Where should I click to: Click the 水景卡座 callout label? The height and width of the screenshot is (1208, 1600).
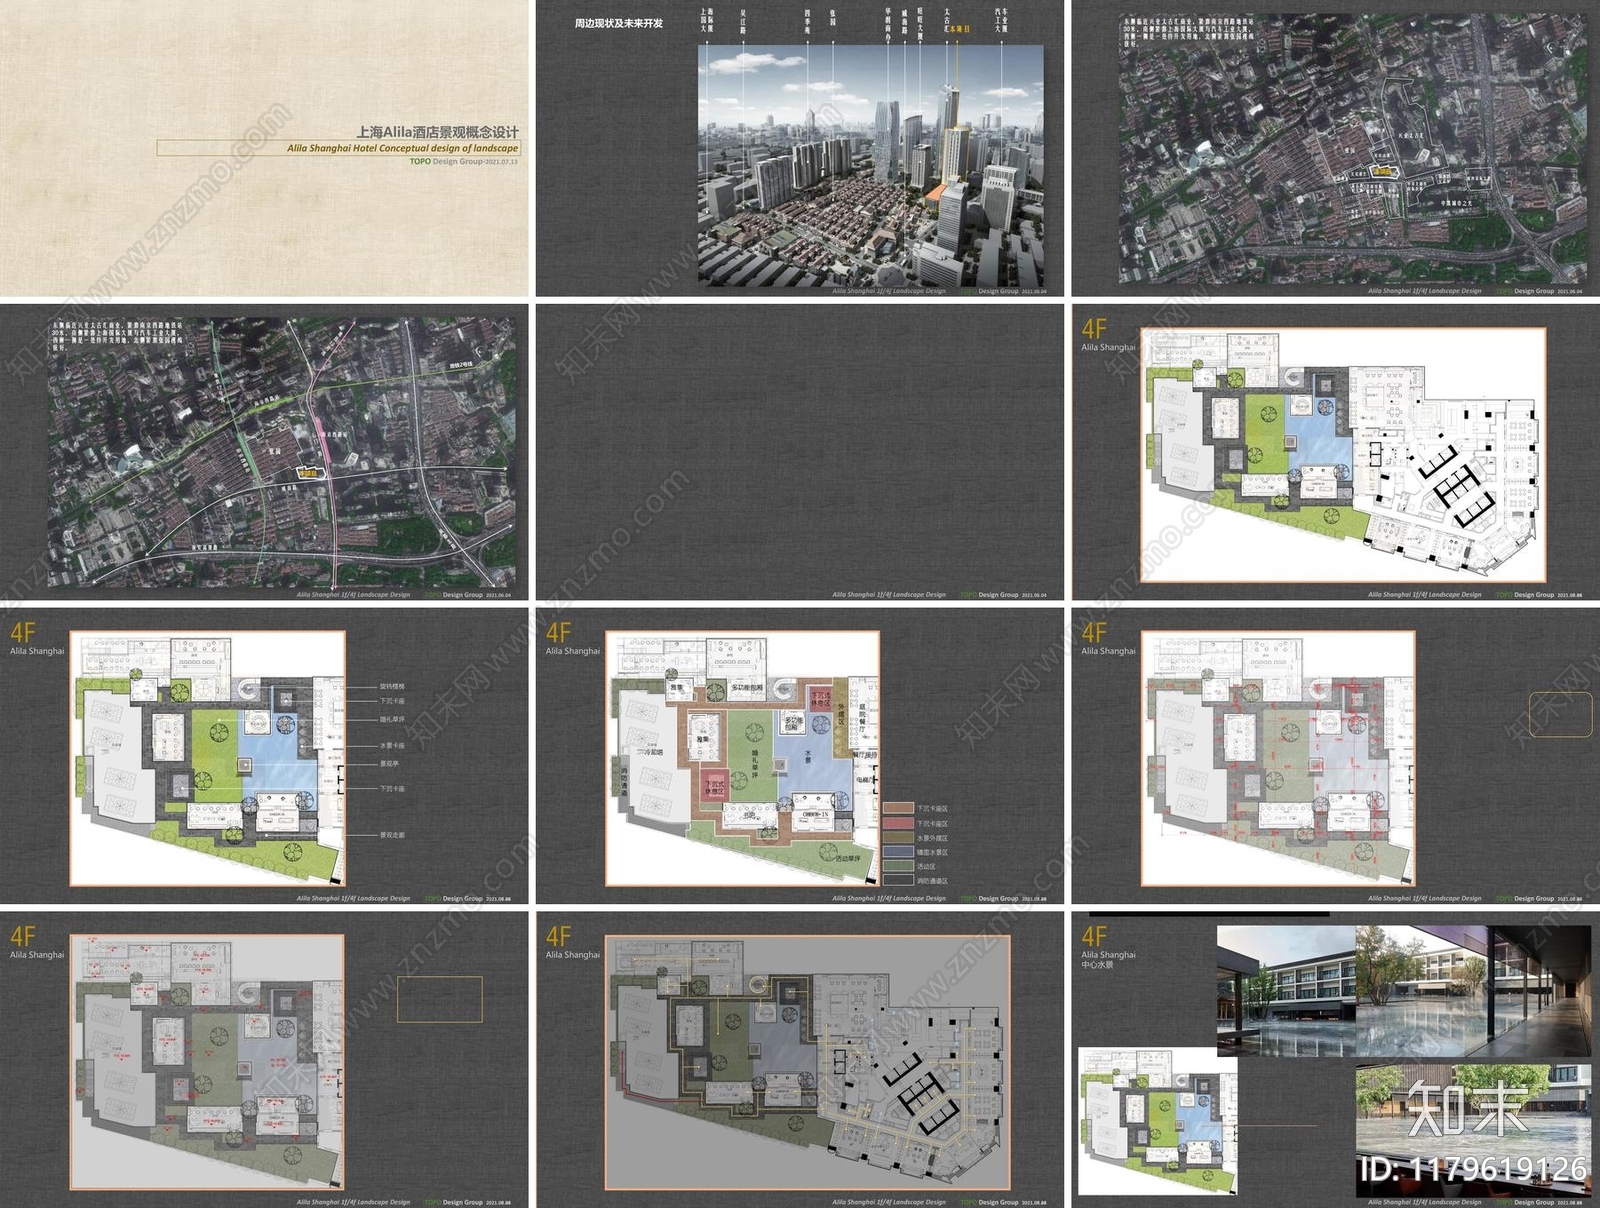tap(392, 746)
